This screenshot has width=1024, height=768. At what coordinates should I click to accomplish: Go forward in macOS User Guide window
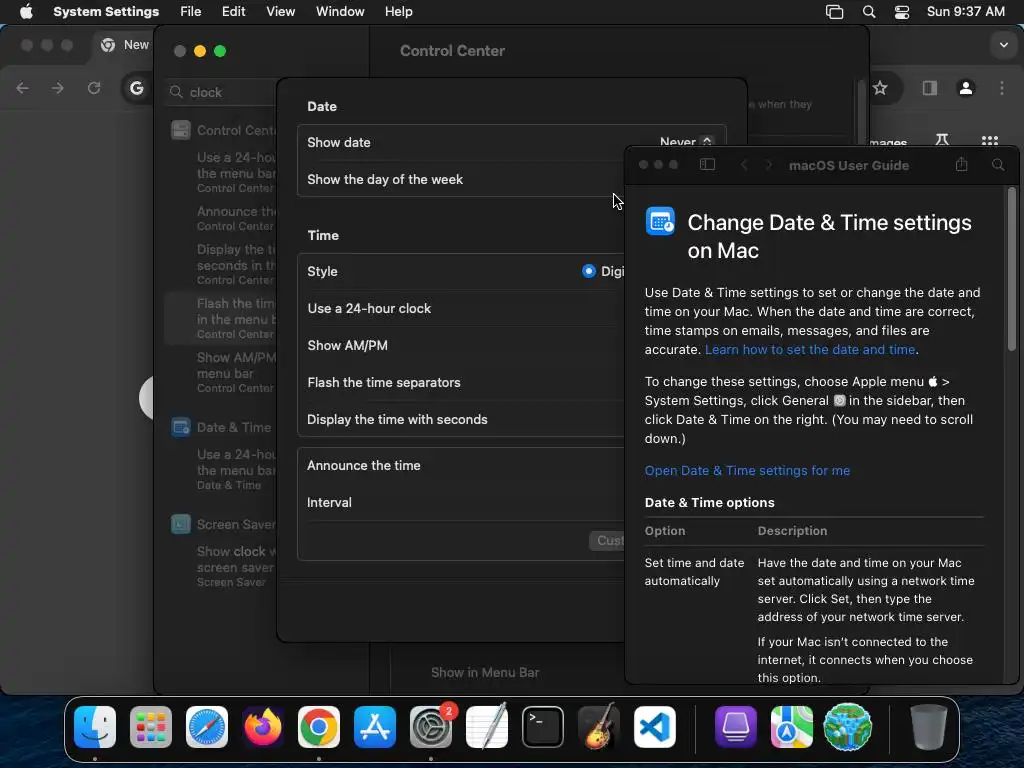click(769, 165)
